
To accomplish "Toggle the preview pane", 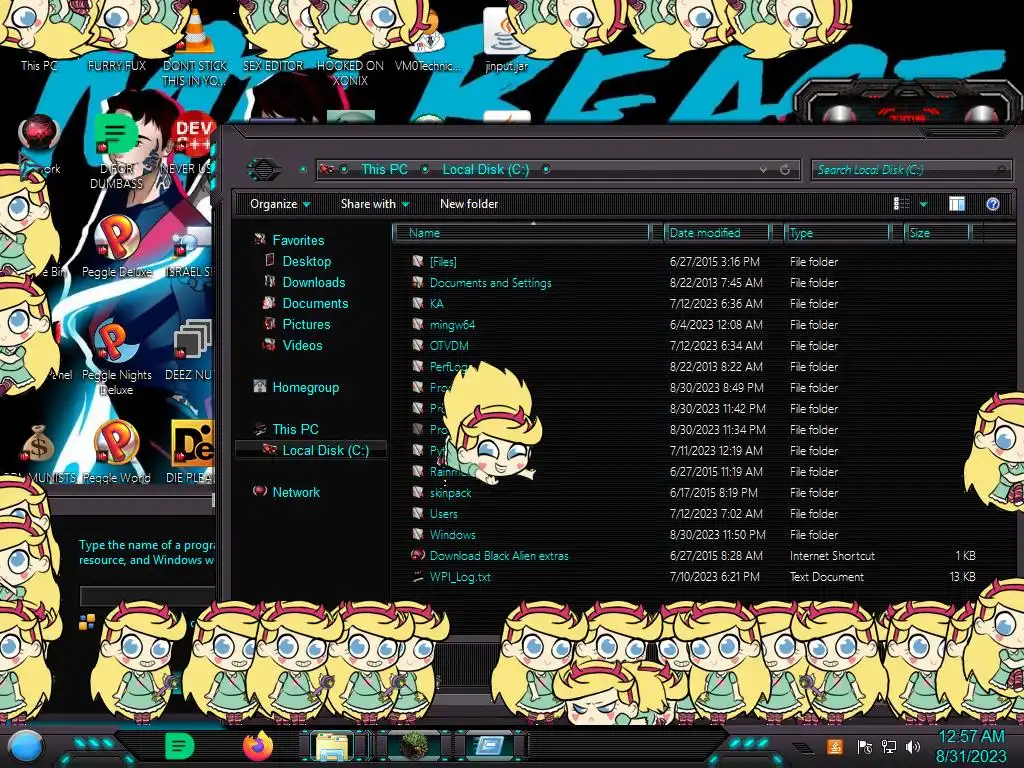I will (957, 204).
